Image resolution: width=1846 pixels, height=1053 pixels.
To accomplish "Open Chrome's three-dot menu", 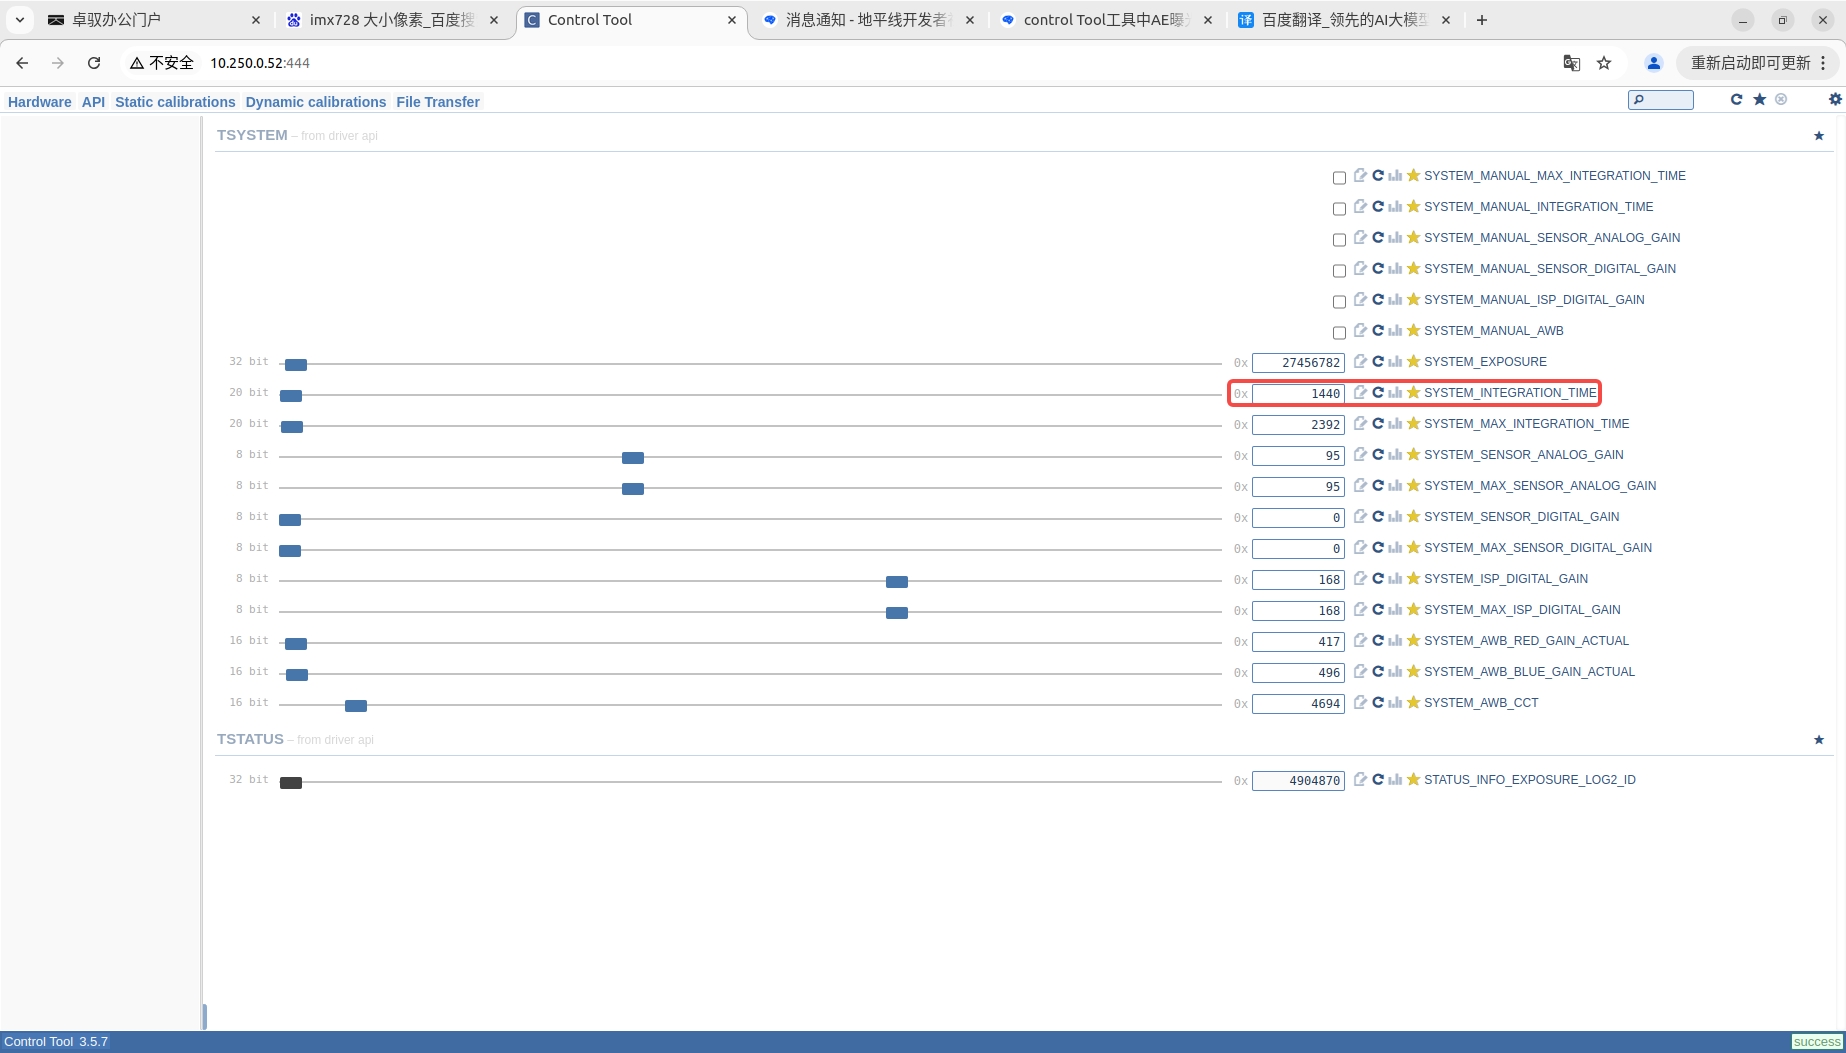I will 1823,63.
